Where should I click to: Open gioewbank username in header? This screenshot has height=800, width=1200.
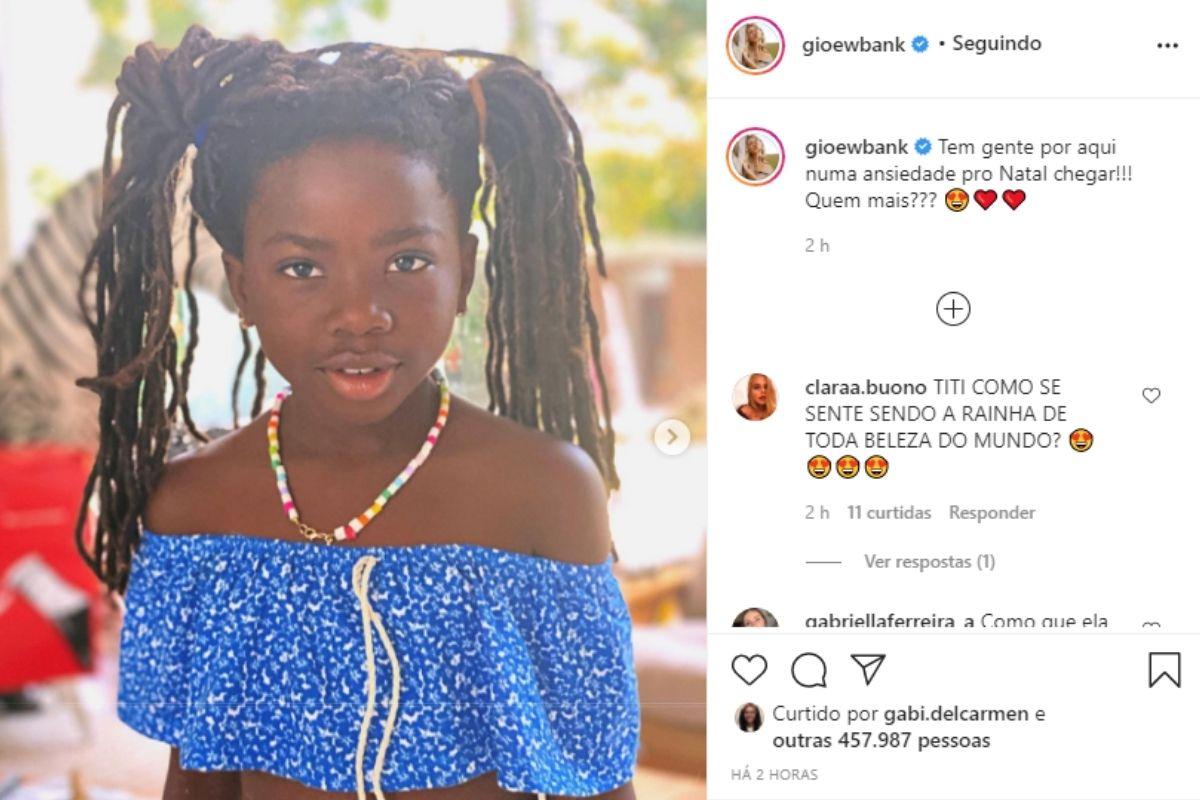[855, 45]
